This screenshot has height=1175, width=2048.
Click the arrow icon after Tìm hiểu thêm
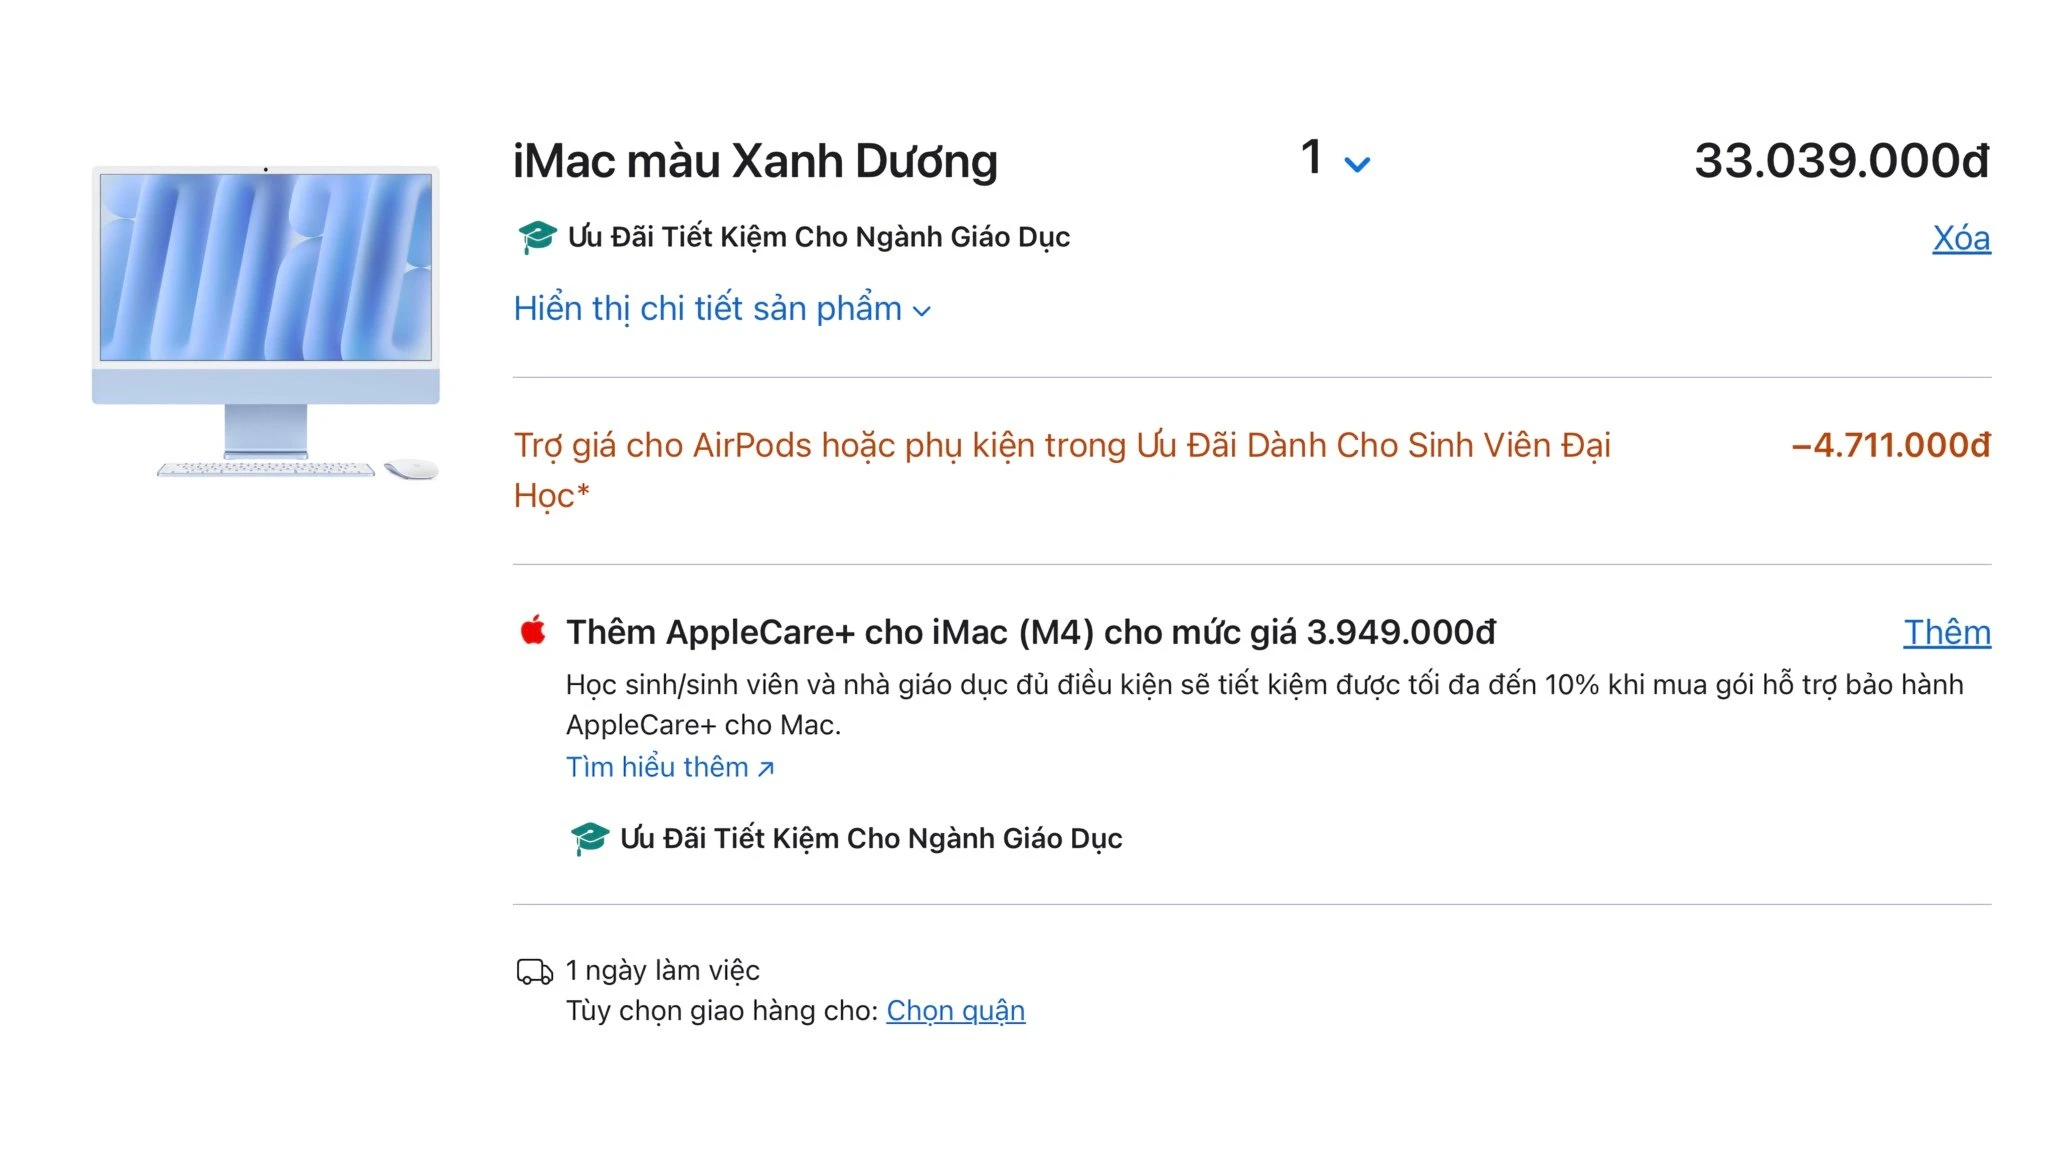[x=766, y=768]
